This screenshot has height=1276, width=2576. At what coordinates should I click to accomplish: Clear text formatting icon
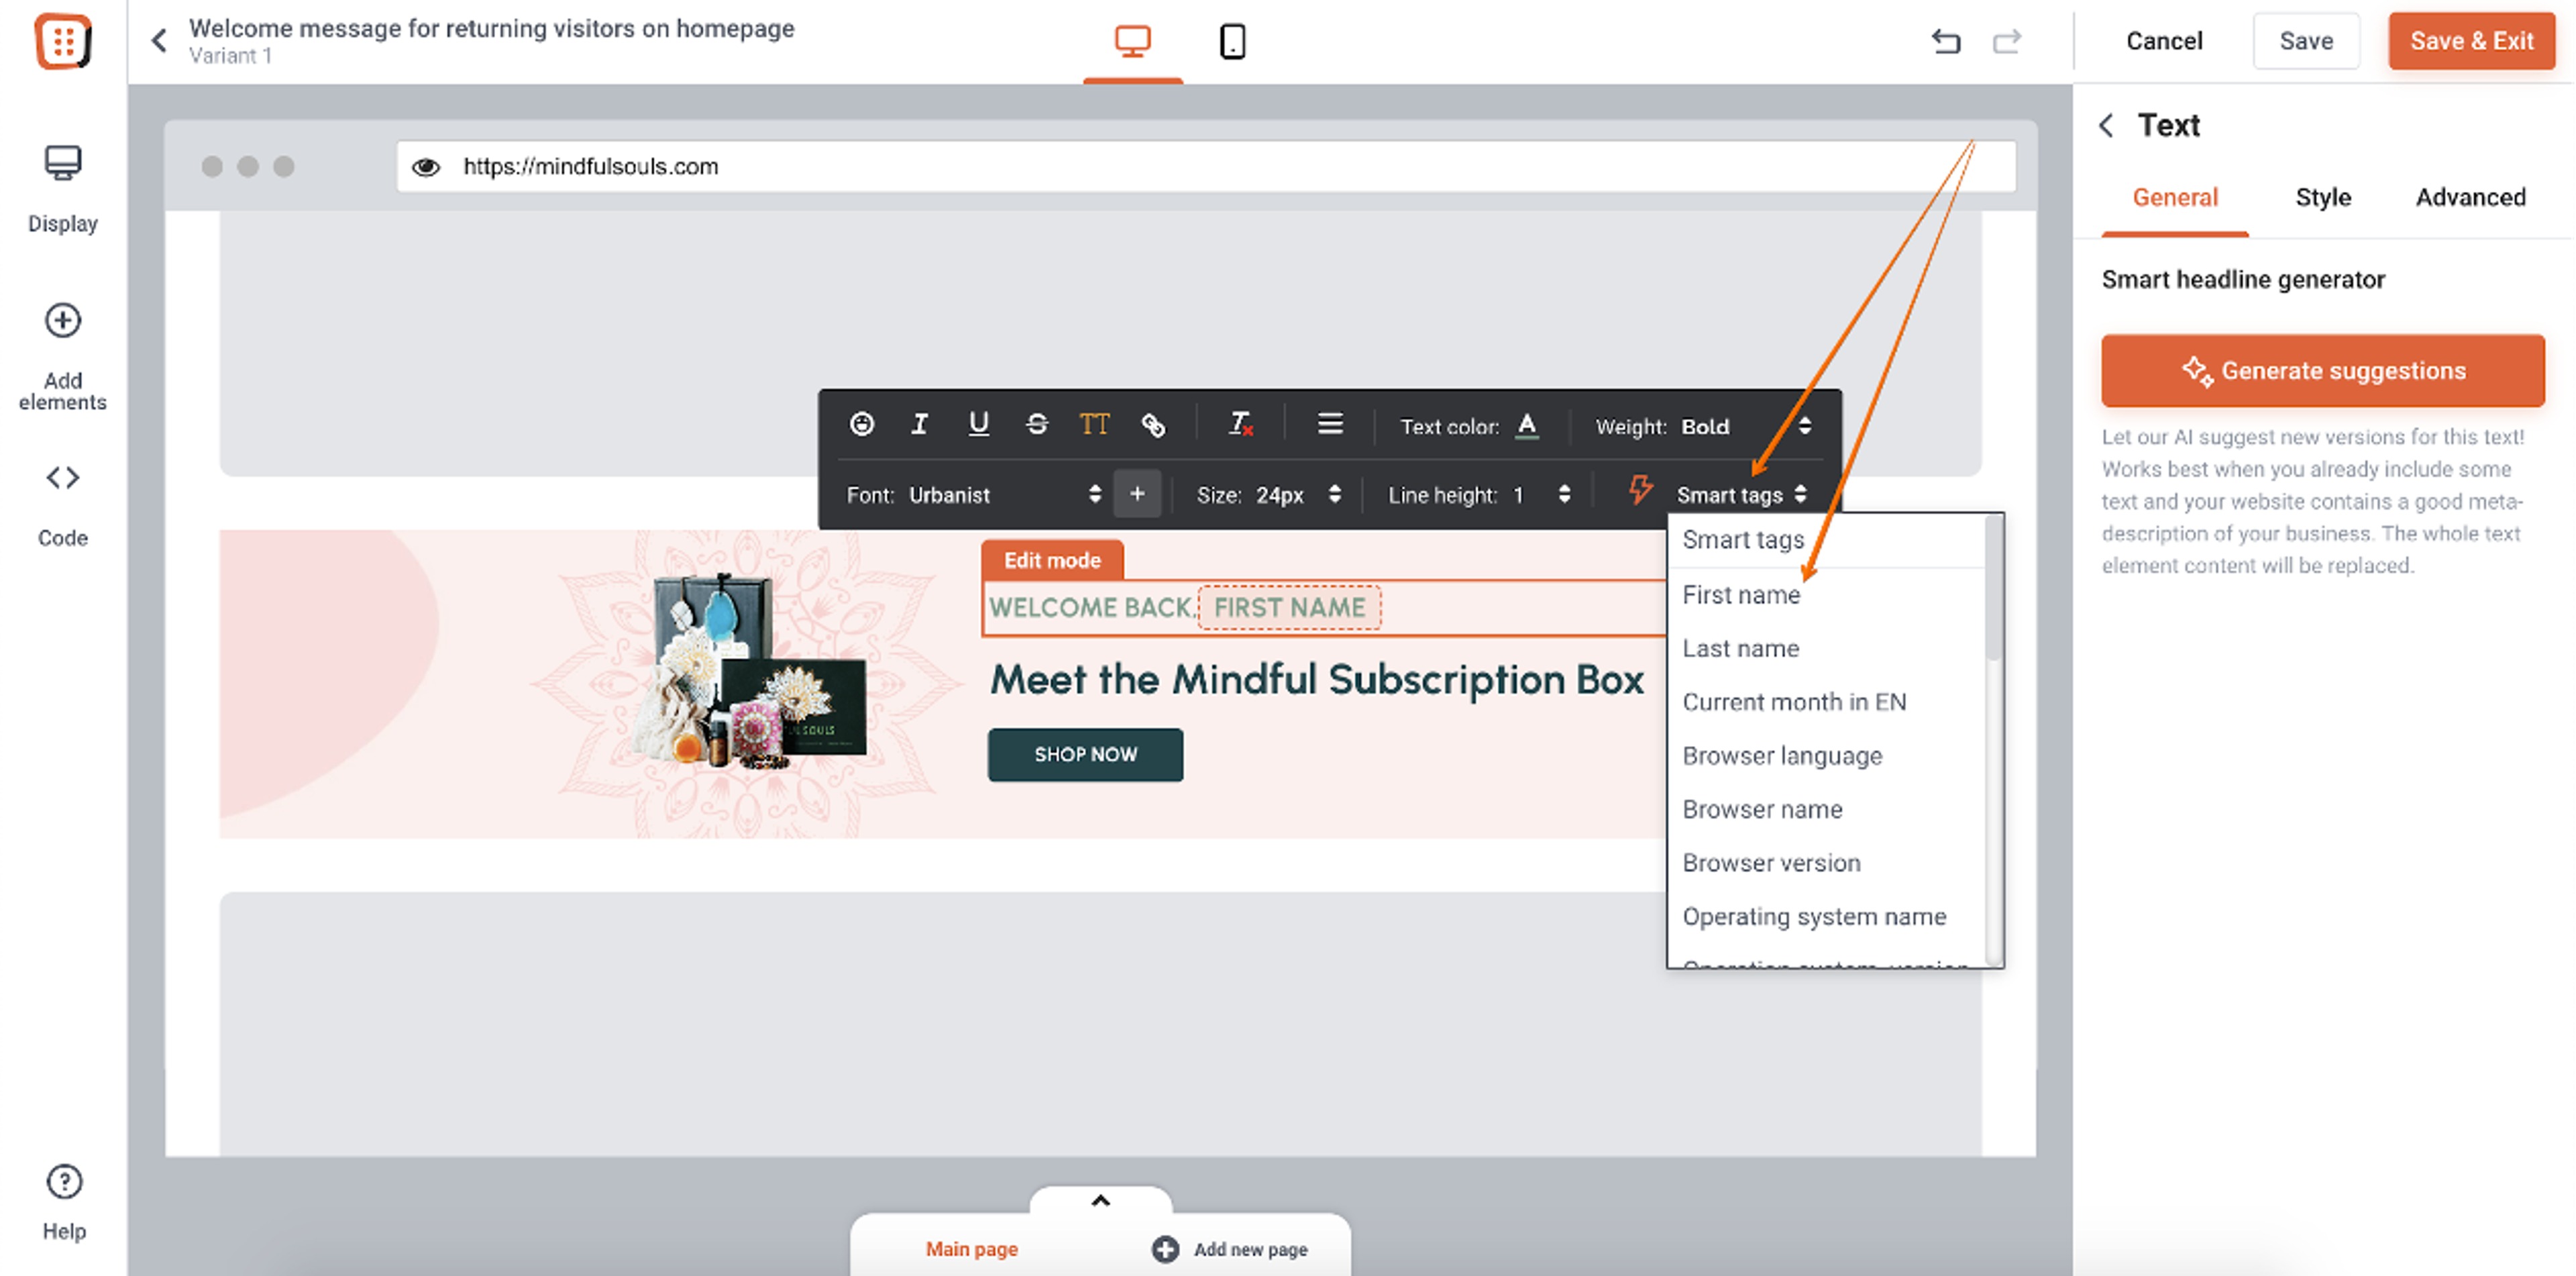(x=1240, y=425)
